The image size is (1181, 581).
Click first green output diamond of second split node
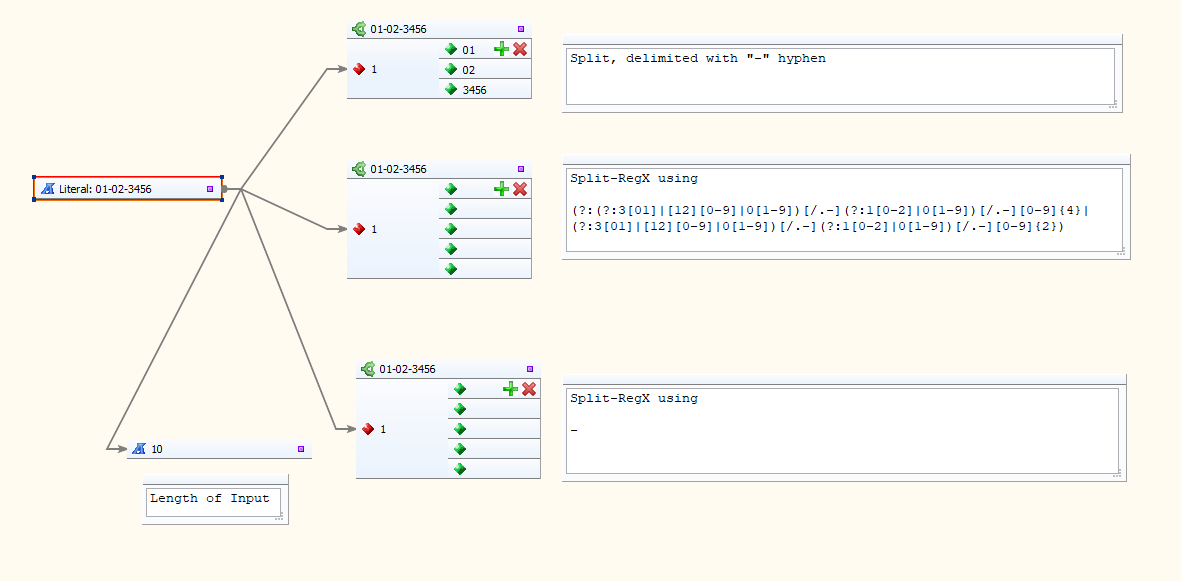click(x=451, y=189)
